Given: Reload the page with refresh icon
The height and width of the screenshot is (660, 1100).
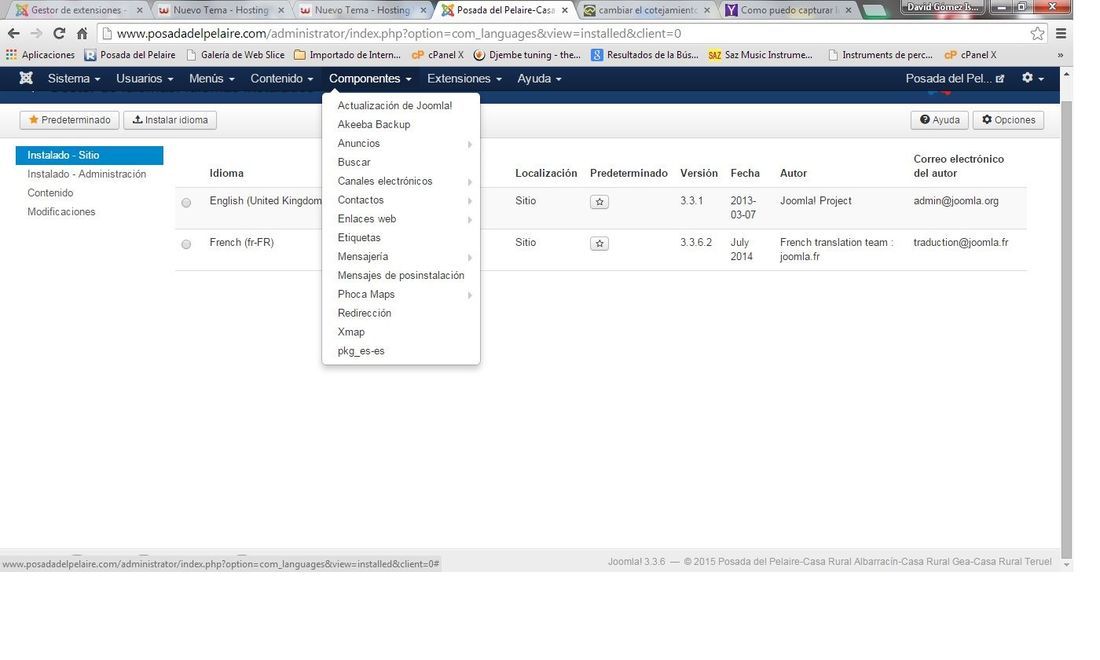Looking at the screenshot, I should (x=59, y=33).
